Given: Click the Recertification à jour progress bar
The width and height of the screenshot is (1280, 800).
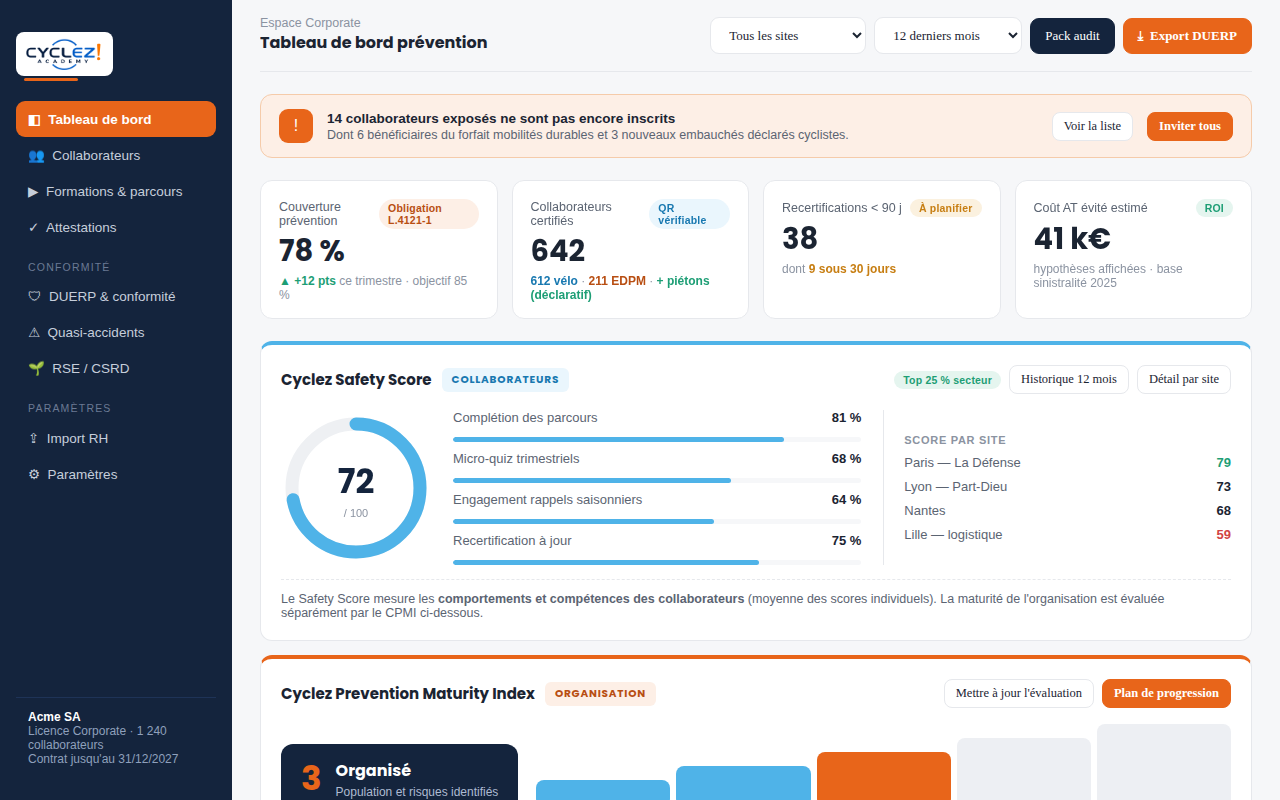Looking at the screenshot, I should (657, 562).
